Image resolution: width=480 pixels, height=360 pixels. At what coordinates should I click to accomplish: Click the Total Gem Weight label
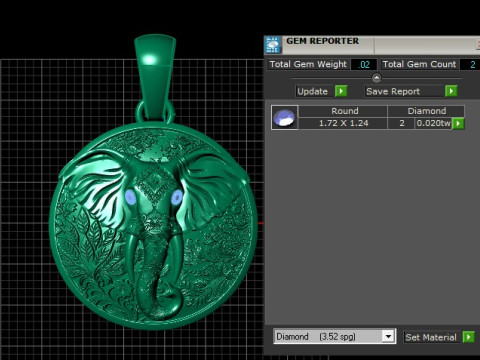[x=308, y=64]
